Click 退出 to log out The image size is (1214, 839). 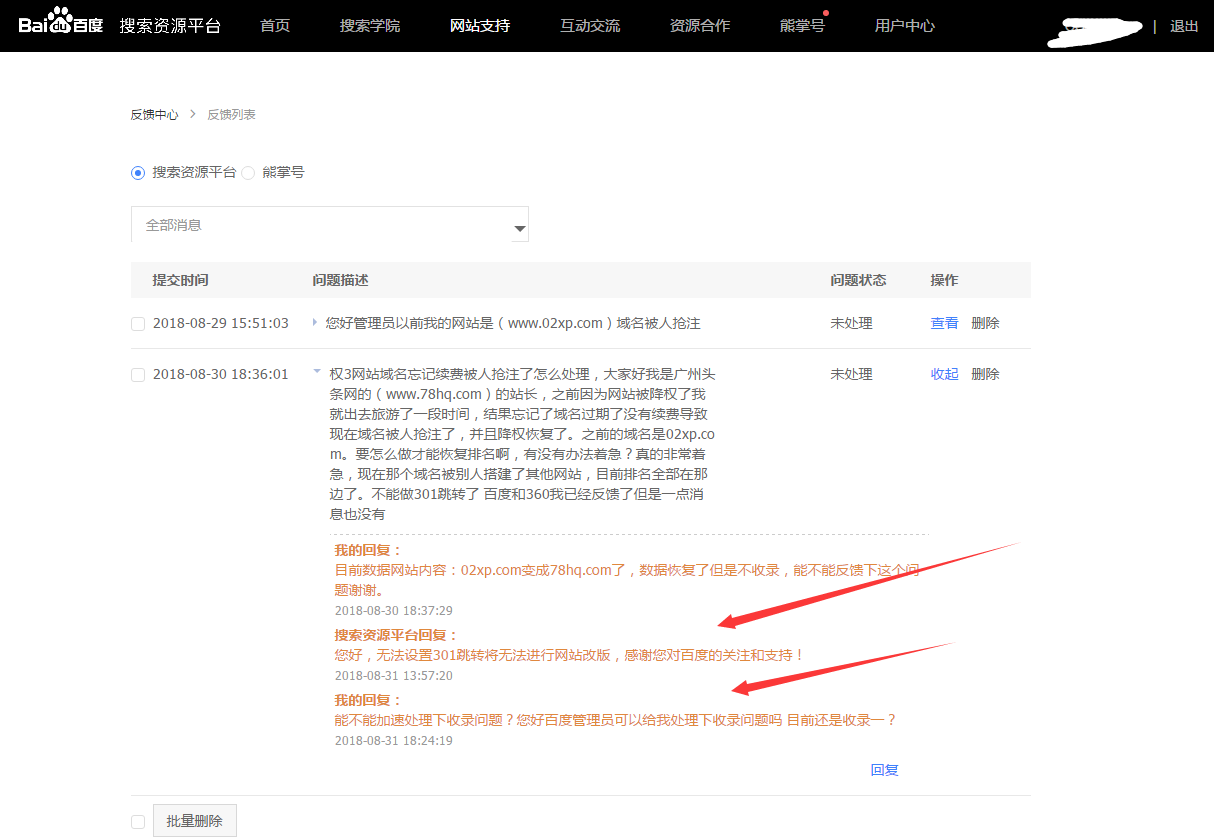coord(1184,26)
